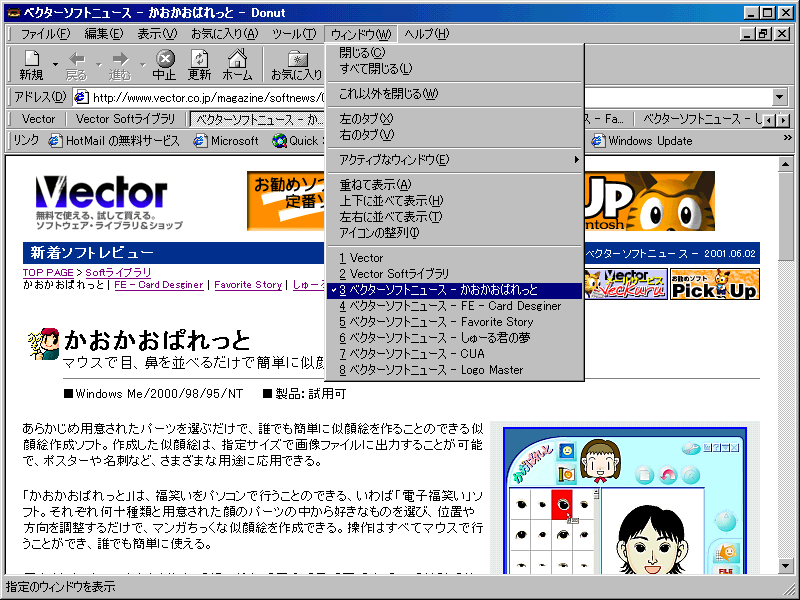Open the ファイル(F) menu
Image resolution: width=800 pixels, height=600 pixels.
(x=45, y=34)
